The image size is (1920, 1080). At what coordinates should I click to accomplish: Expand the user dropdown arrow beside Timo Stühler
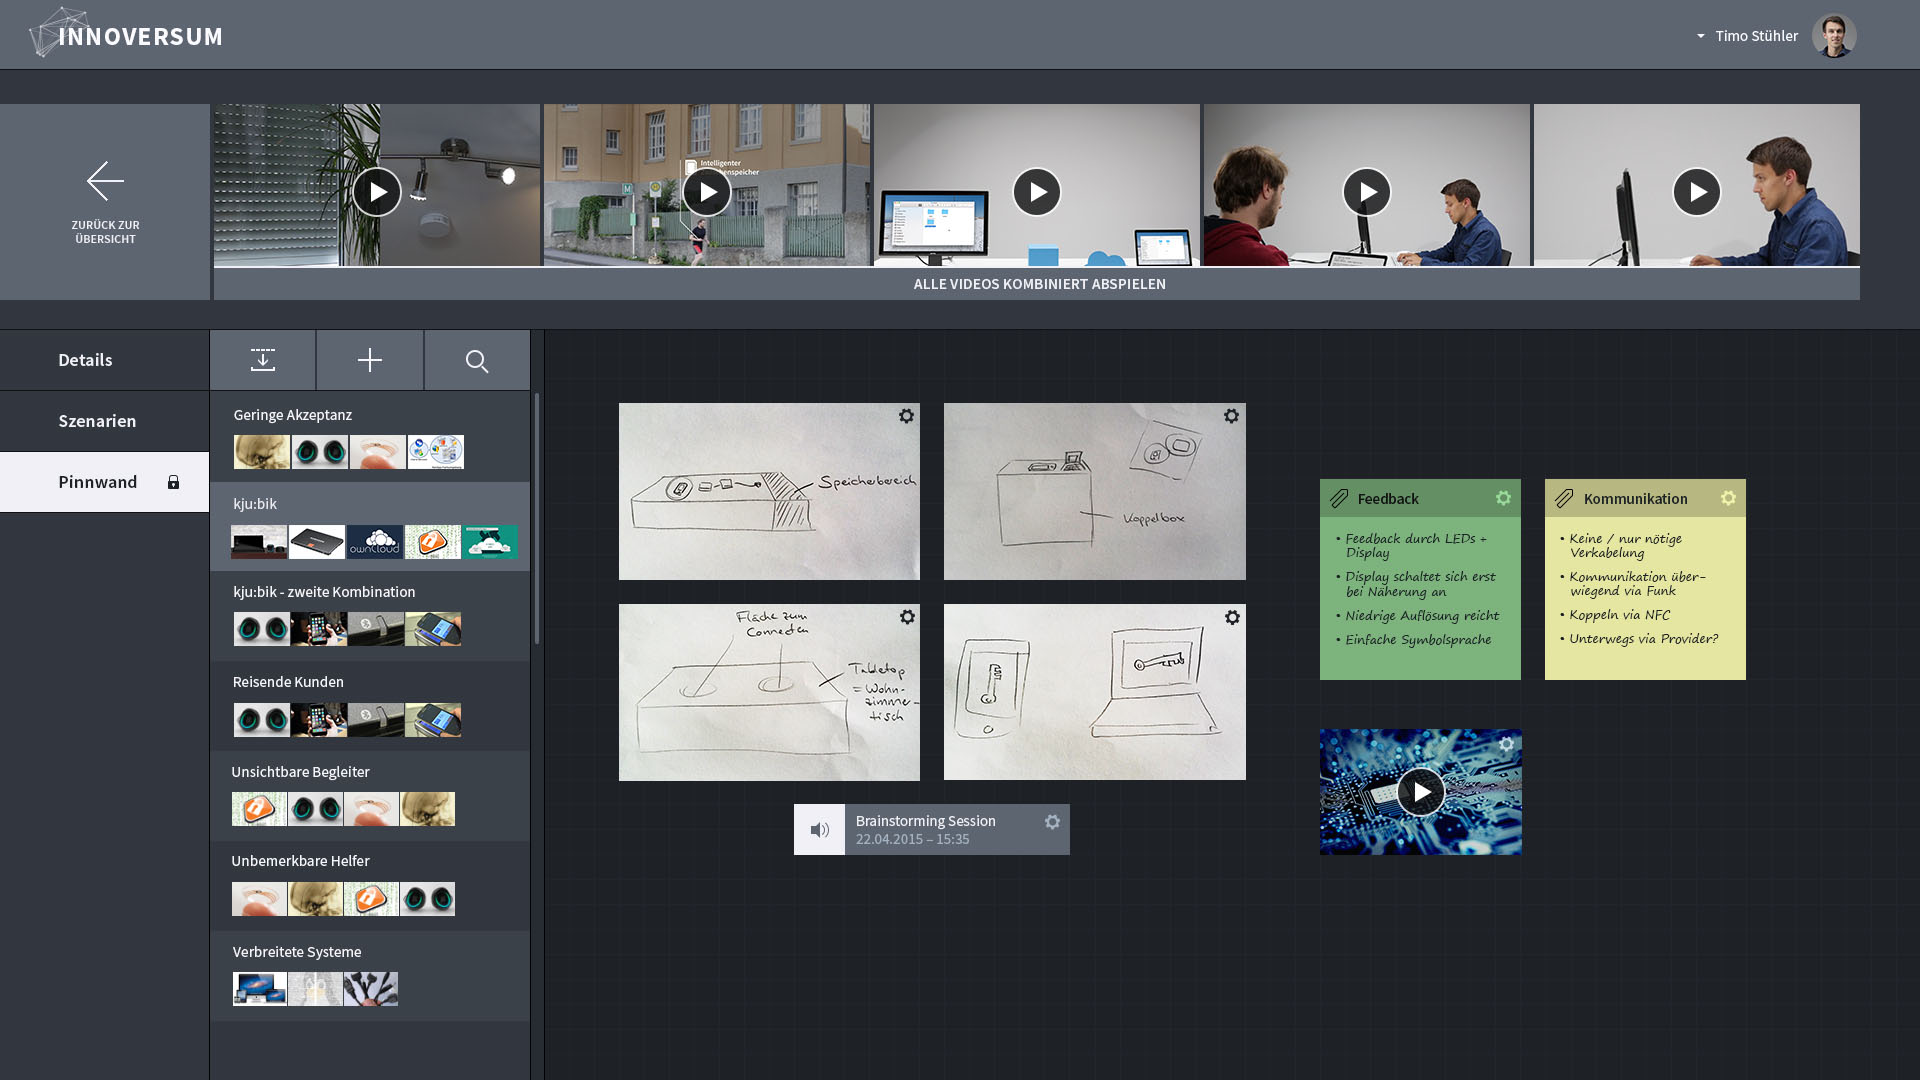coord(1700,36)
